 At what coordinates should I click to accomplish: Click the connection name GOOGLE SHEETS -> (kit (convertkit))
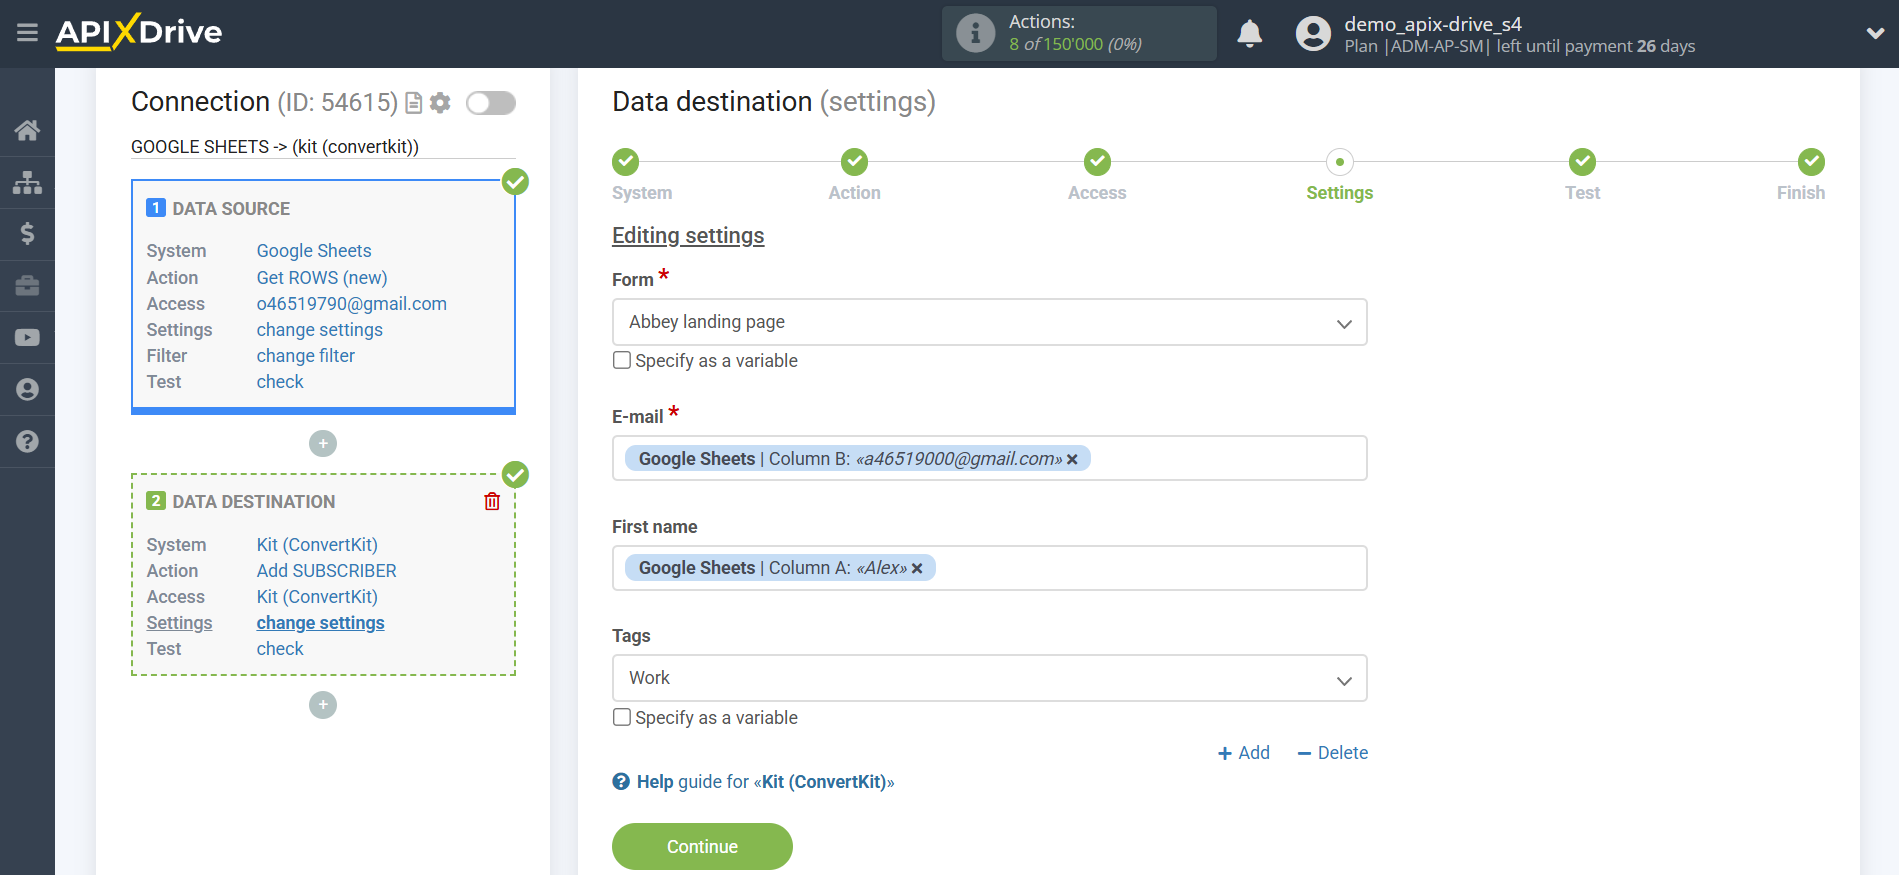(x=275, y=147)
